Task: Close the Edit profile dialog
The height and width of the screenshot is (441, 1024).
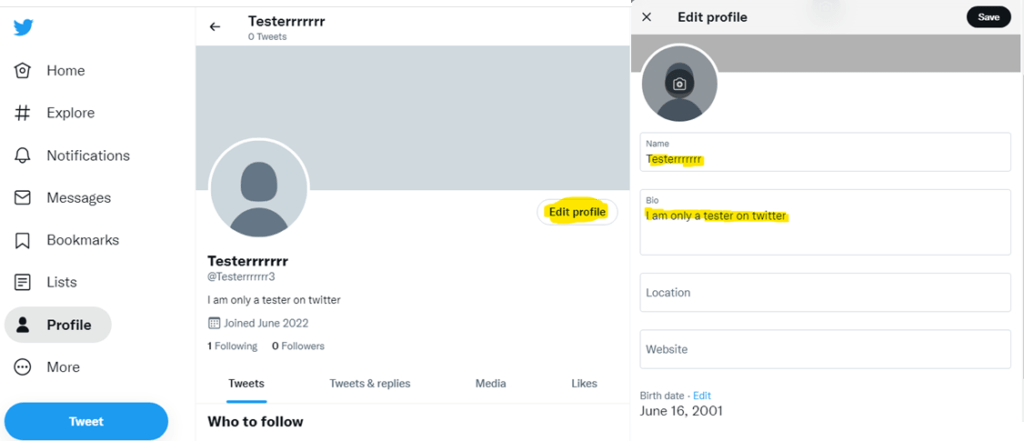Action: (x=647, y=17)
